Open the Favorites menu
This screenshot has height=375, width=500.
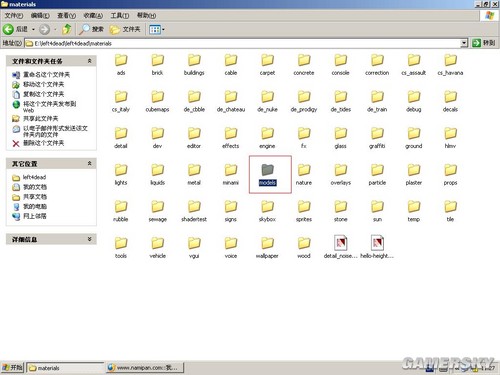pos(93,16)
